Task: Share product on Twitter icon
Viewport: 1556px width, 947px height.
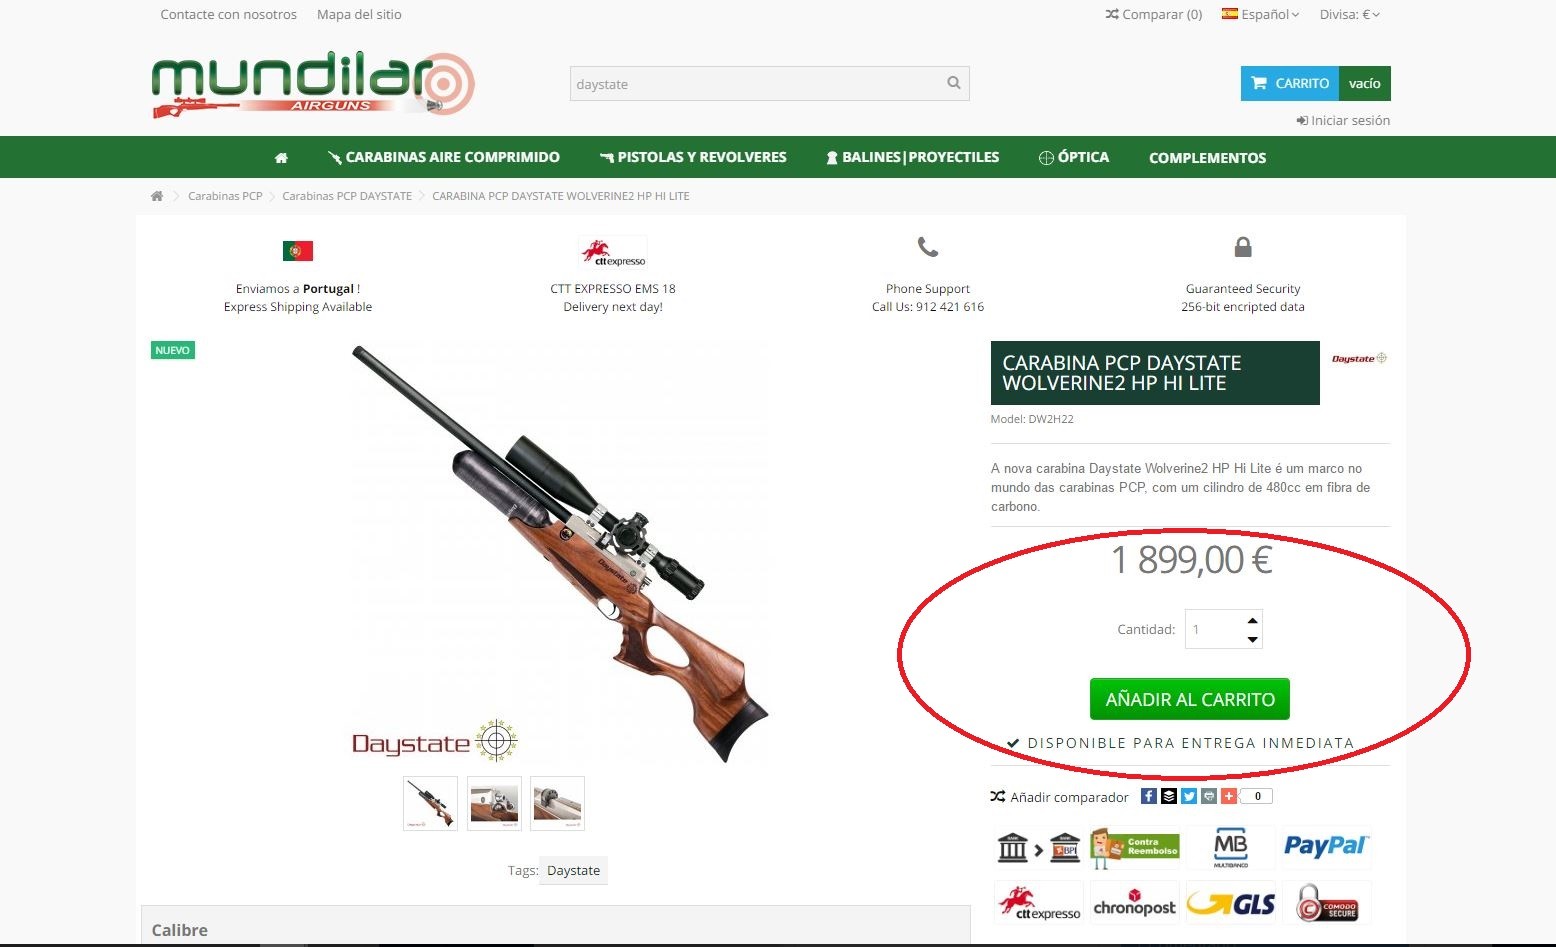Action: [1189, 796]
